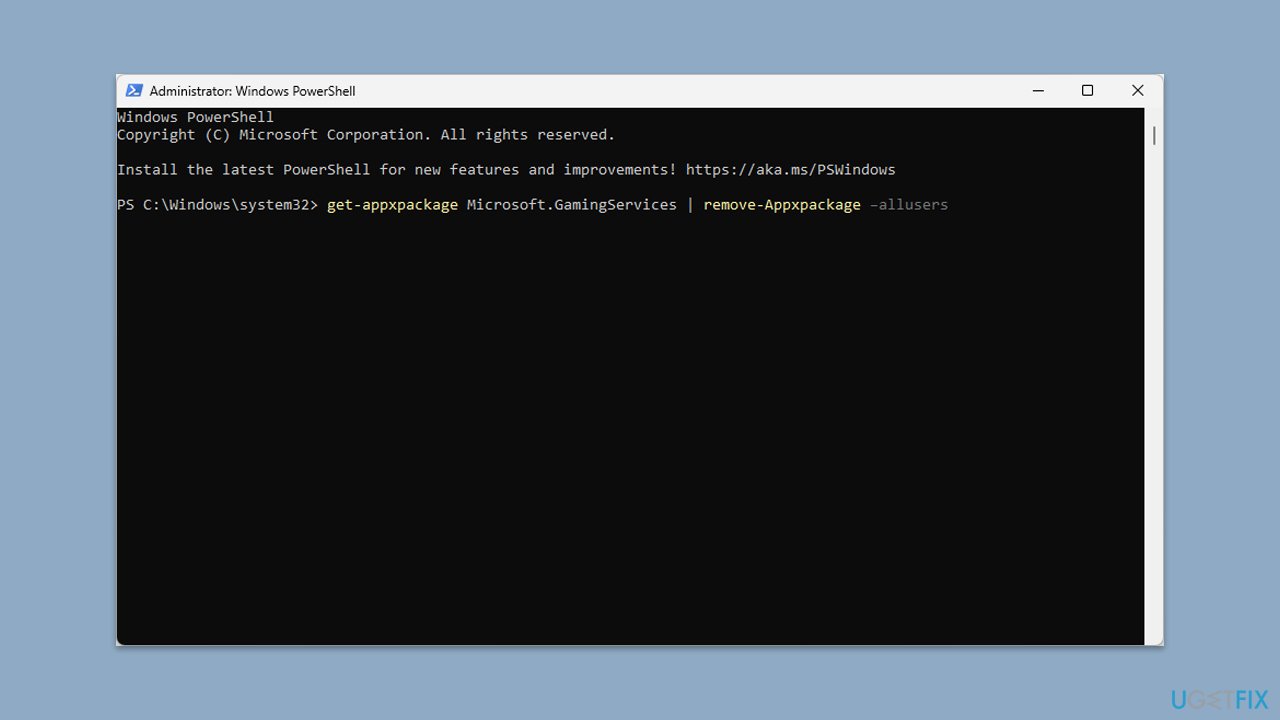Click the Microsoft.GamingServices argument
This screenshot has height=720, width=1280.
(x=571, y=205)
